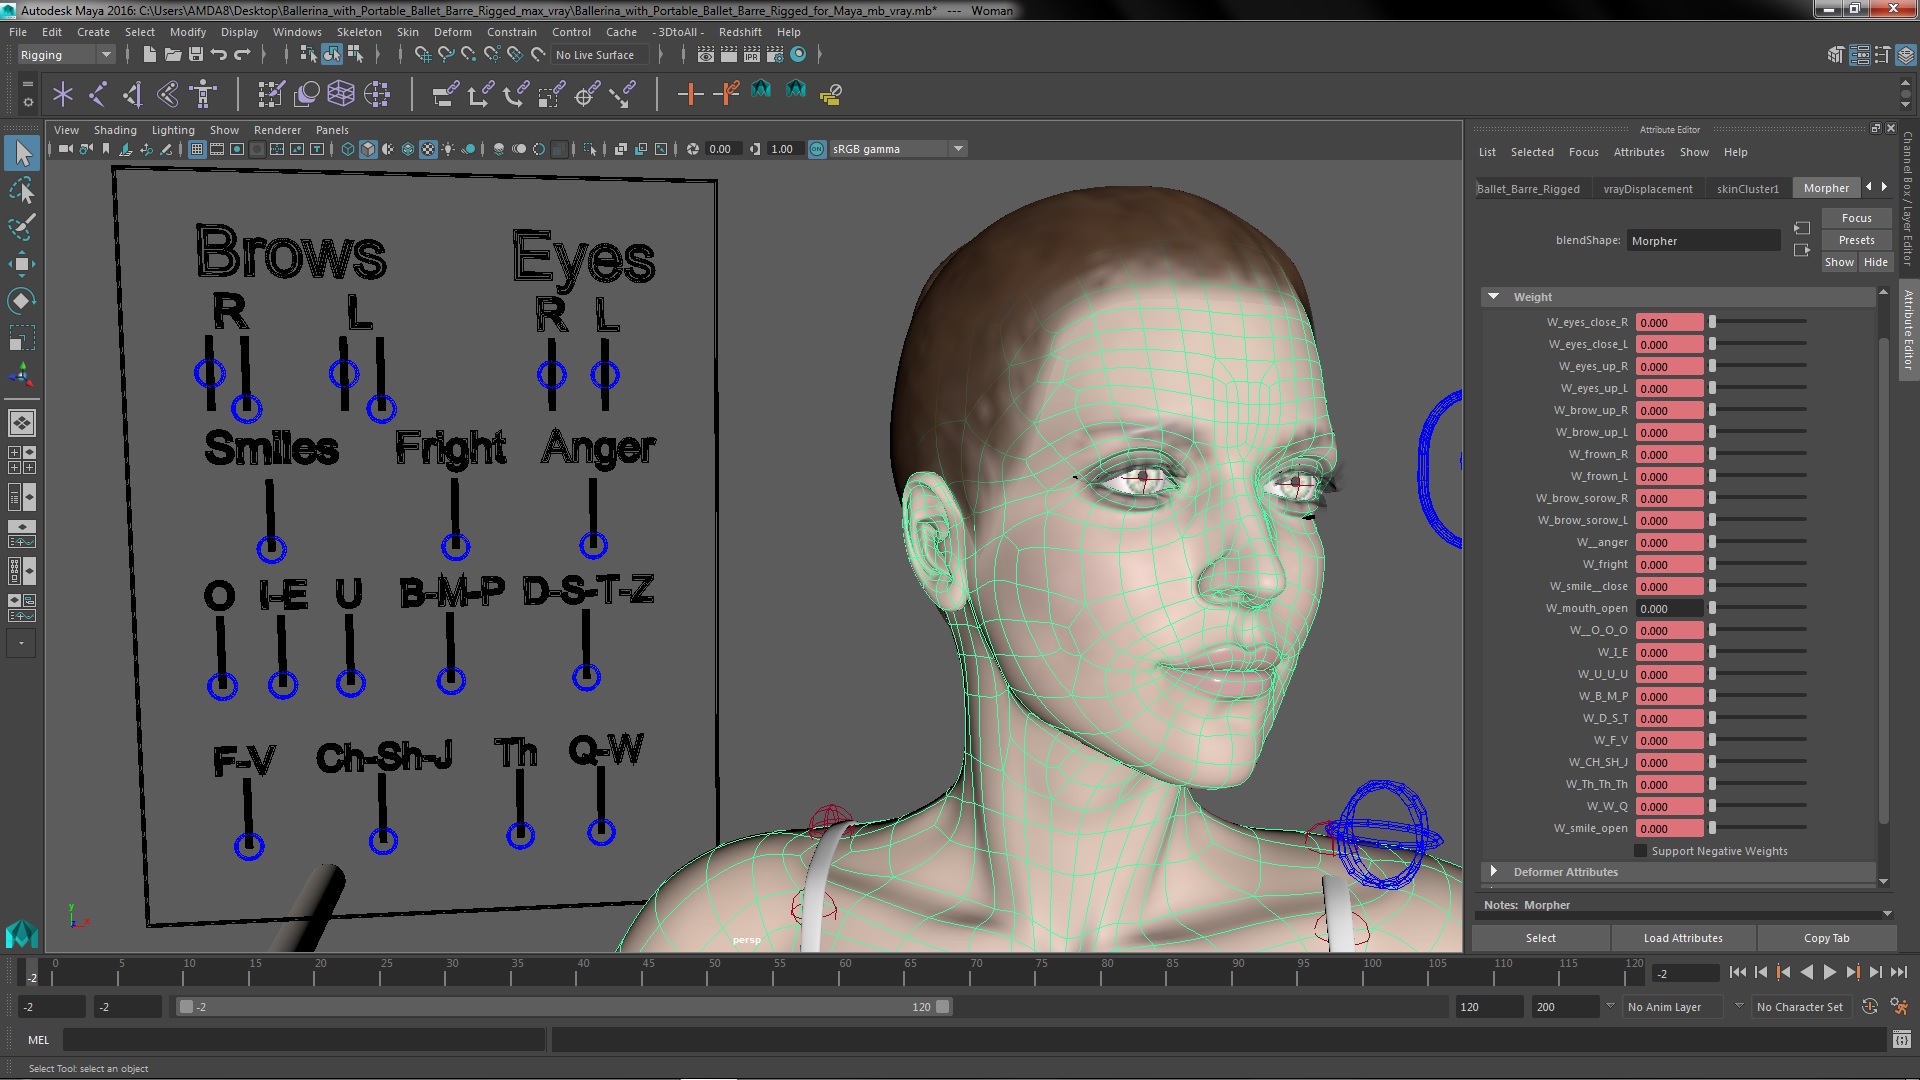Switch to the skinCluster1 tab
This screenshot has height=1080, width=1920.
click(x=1748, y=188)
